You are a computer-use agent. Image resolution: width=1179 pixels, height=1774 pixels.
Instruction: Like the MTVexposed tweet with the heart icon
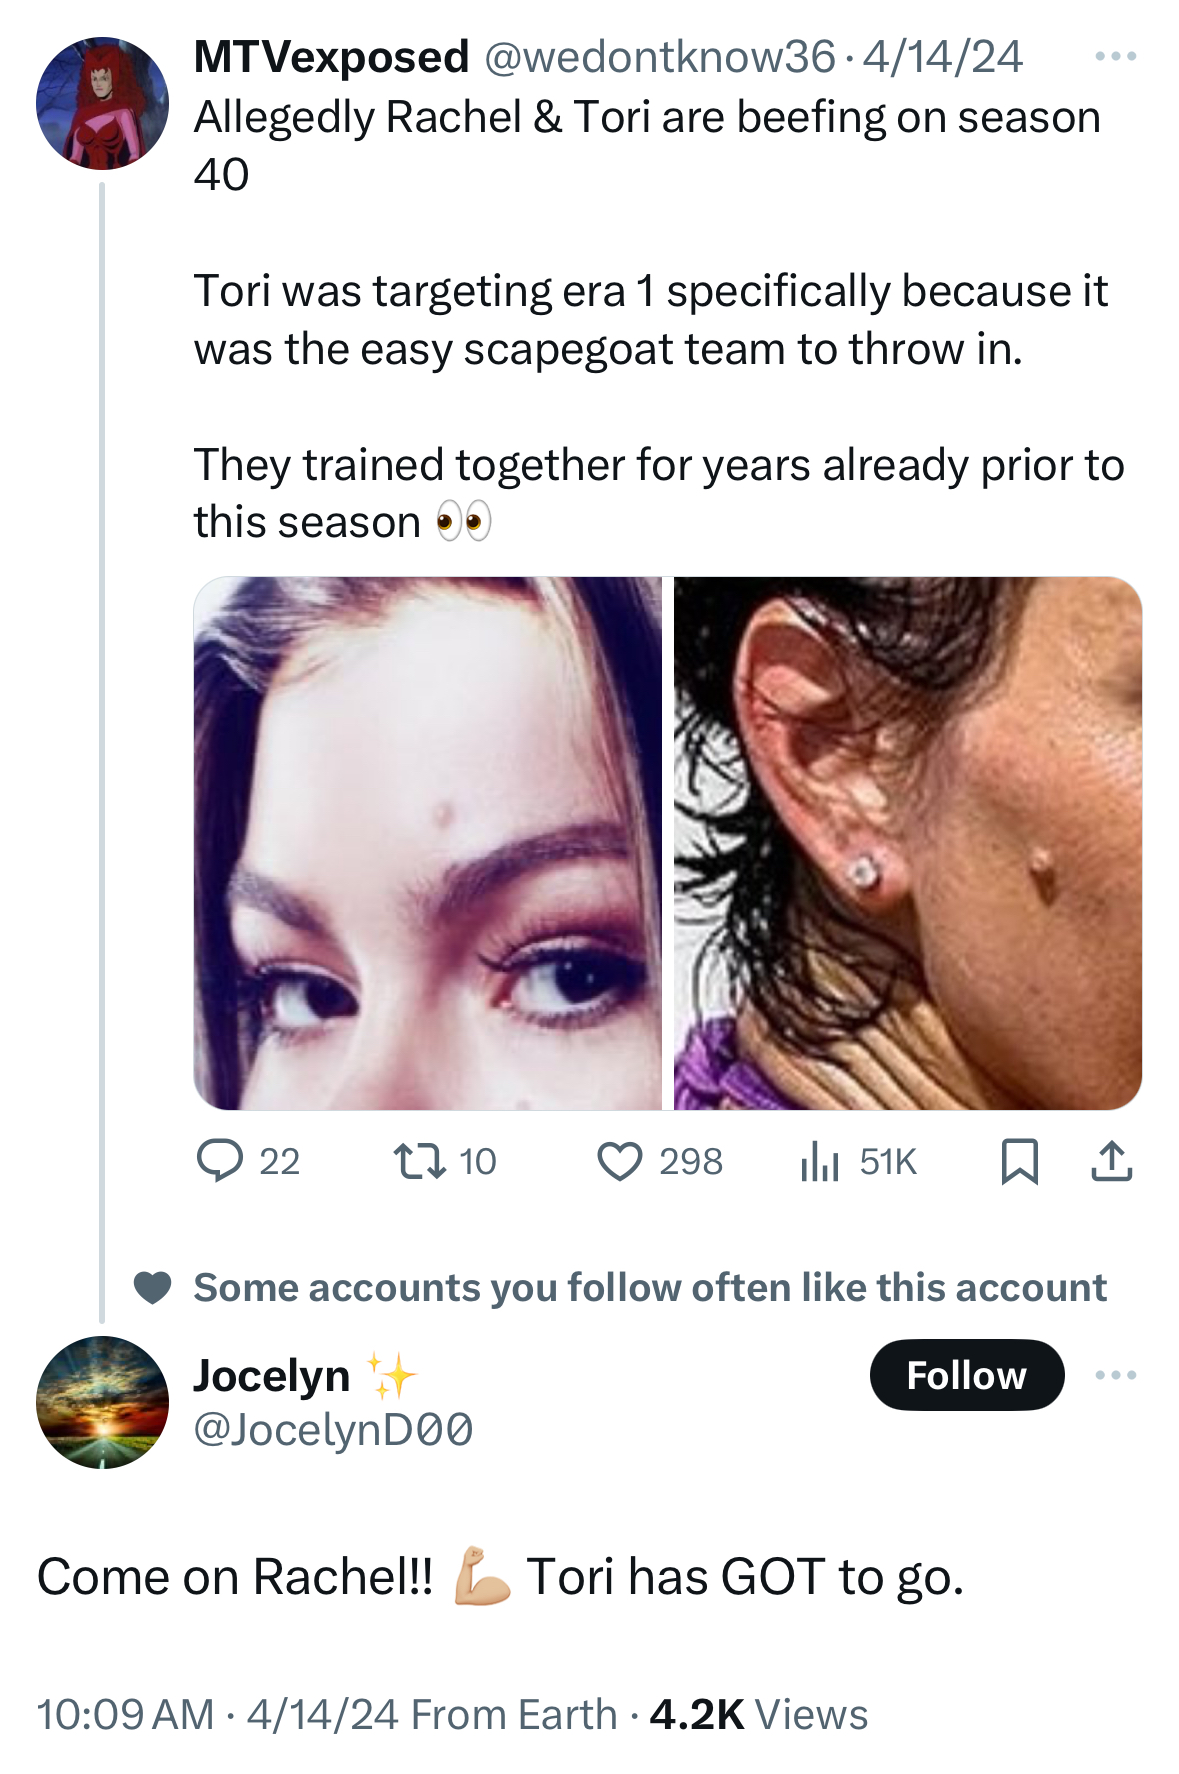tap(620, 1162)
